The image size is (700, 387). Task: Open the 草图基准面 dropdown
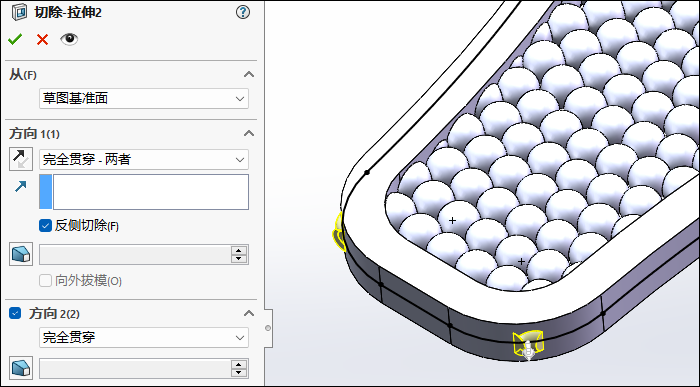pos(144,98)
